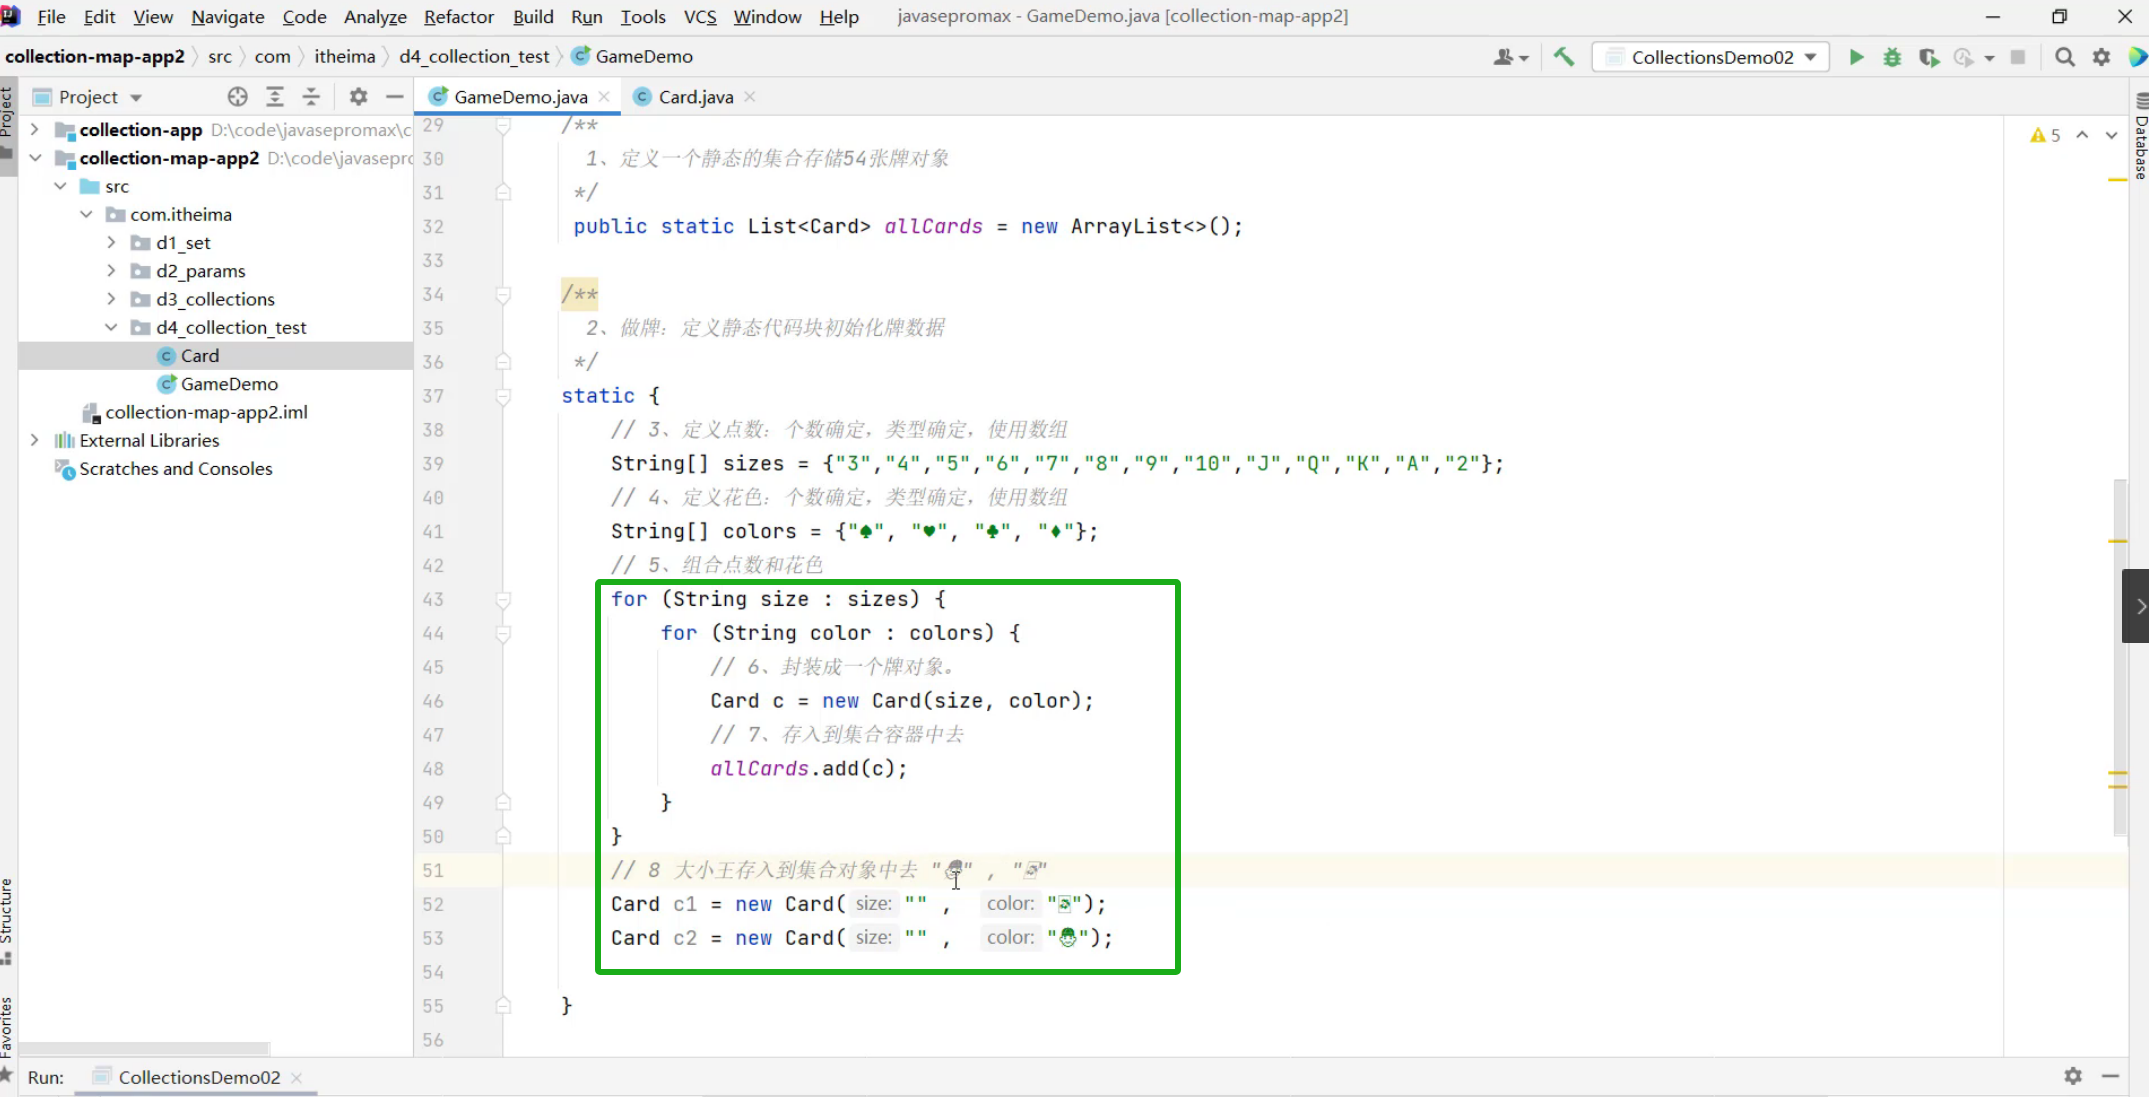Click the warnings count indicator
Image resolution: width=2149 pixels, height=1097 pixels.
pos(2045,135)
